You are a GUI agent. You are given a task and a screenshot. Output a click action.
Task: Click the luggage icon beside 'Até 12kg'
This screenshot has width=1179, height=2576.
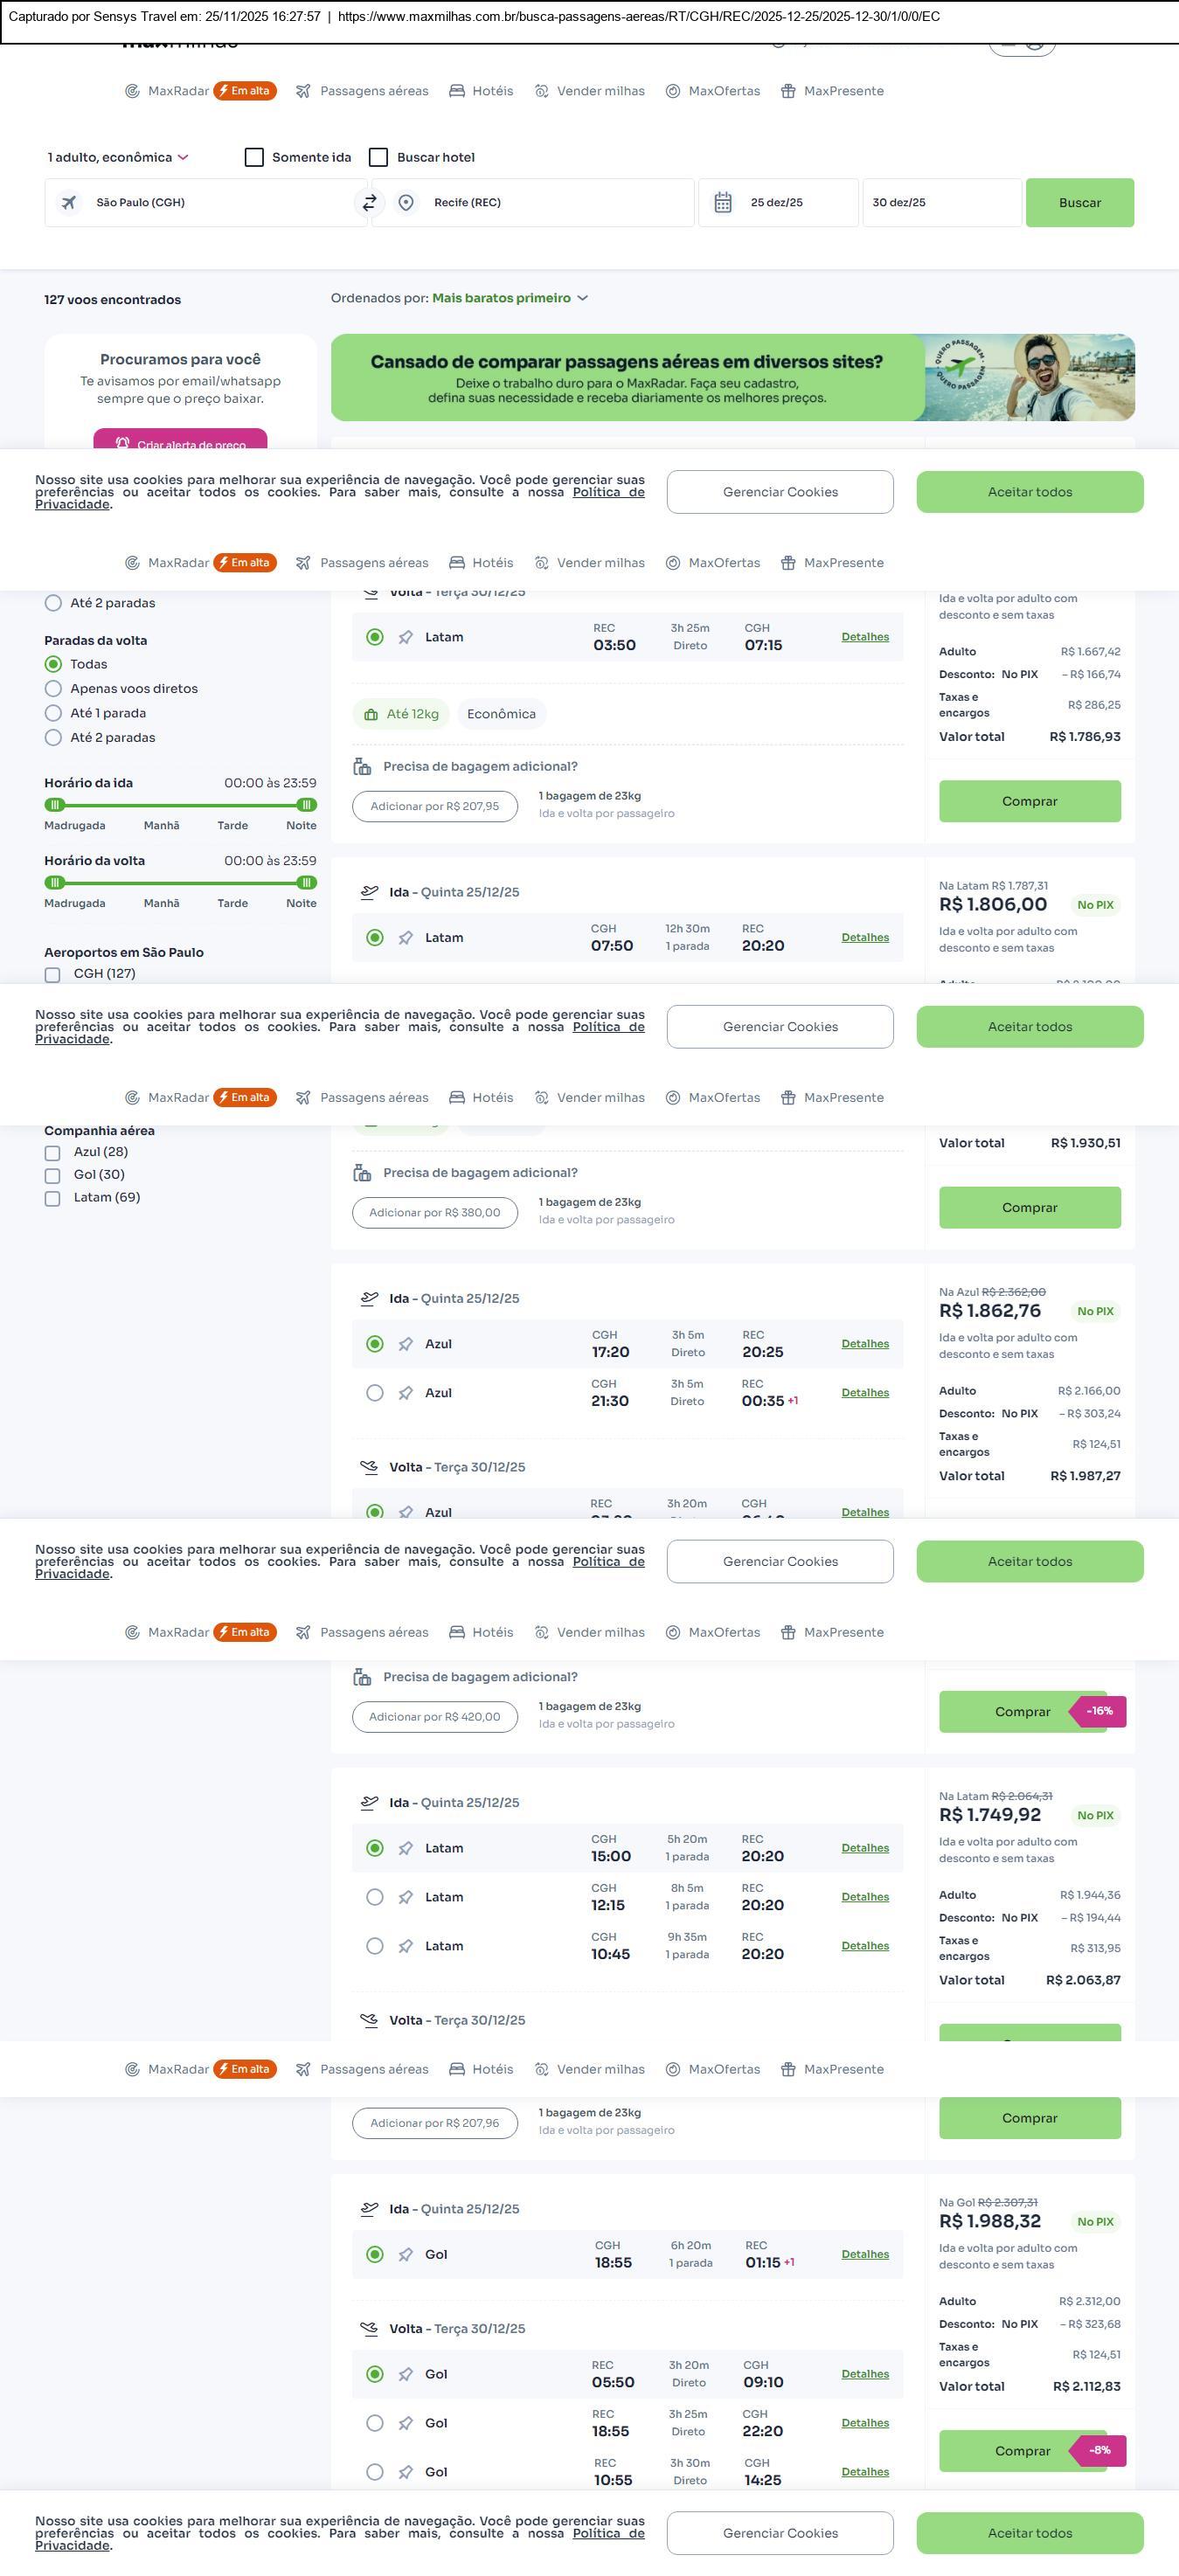pyautogui.click(x=371, y=714)
